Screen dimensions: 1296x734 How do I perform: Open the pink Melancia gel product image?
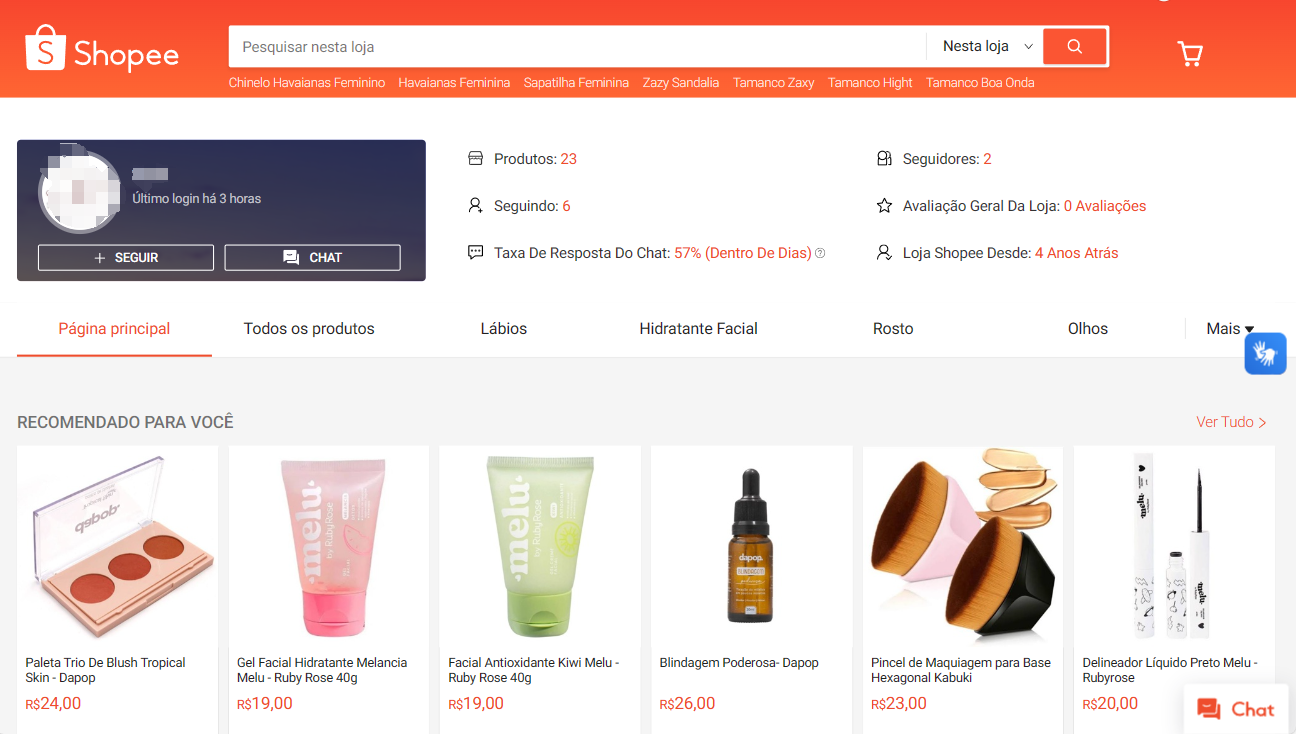(329, 546)
